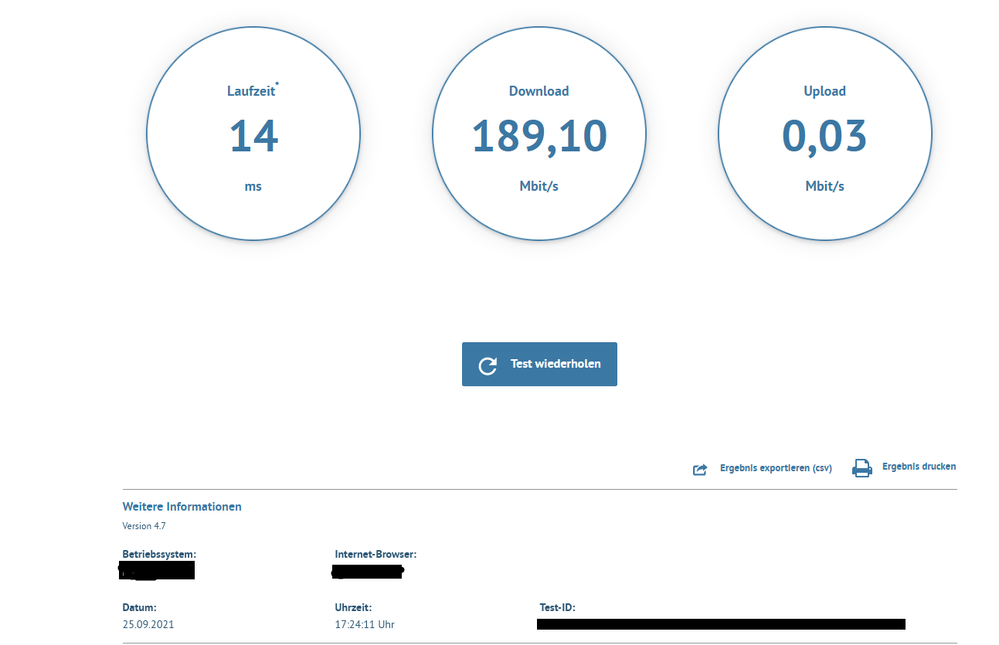The height and width of the screenshot is (645, 999).
Task: Open the Ergebnis drucken link
Action: pyautogui.click(x=919, y=467)
